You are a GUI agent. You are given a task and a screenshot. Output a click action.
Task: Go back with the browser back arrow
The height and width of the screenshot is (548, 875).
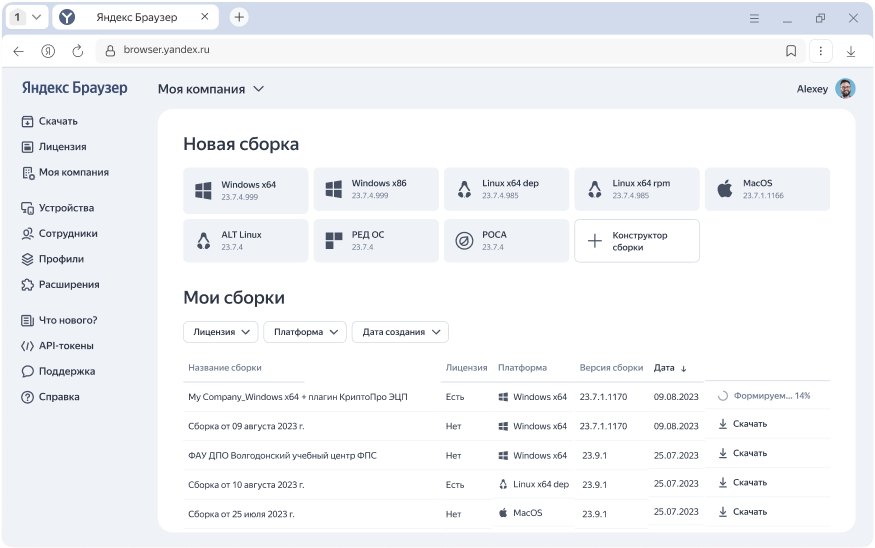pyautogui.click(x=18, y=51)
